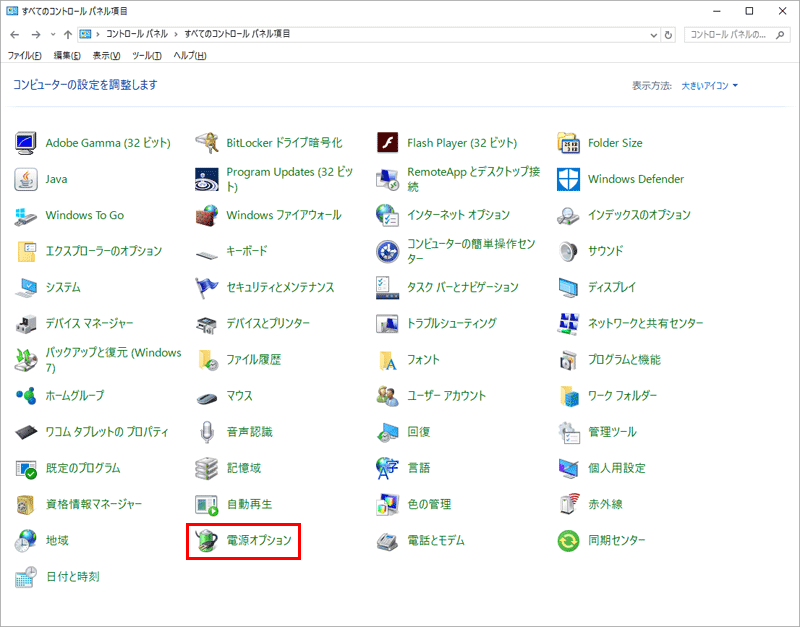Click the デバイスとプリンター icon
This screenshot has width=800, height=627.
click(x=207, y=324)
